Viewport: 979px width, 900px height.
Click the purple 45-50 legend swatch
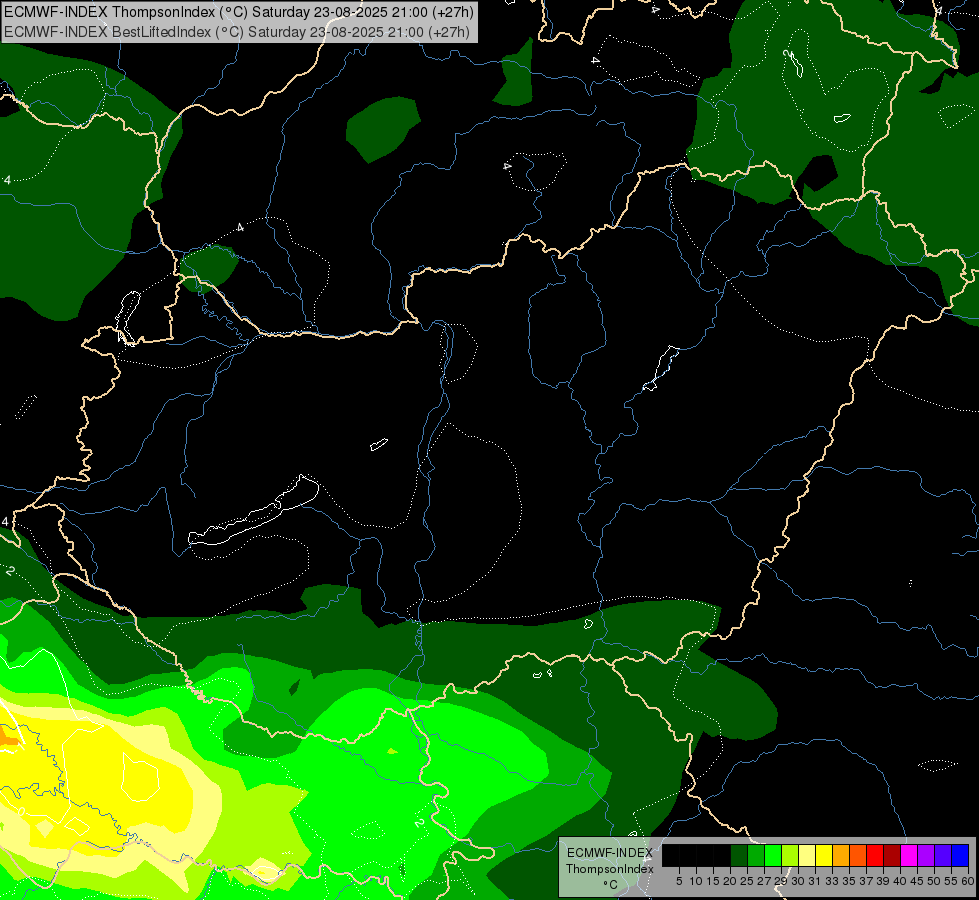[x=926, y=855]
